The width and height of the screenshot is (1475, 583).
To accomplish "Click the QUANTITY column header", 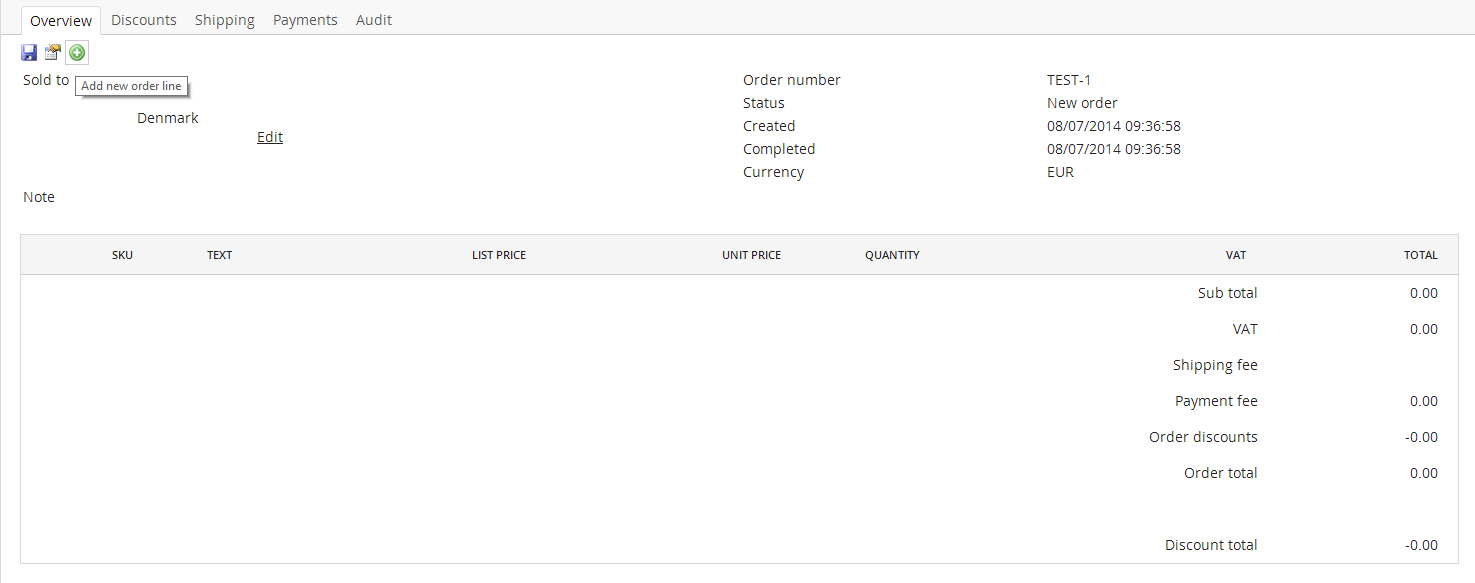I will (892, 255).
